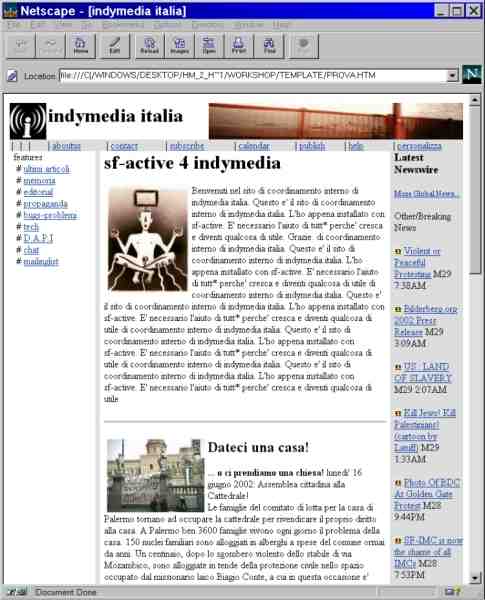
Task: Click the Stop loading button
Action: pos(304,46)
